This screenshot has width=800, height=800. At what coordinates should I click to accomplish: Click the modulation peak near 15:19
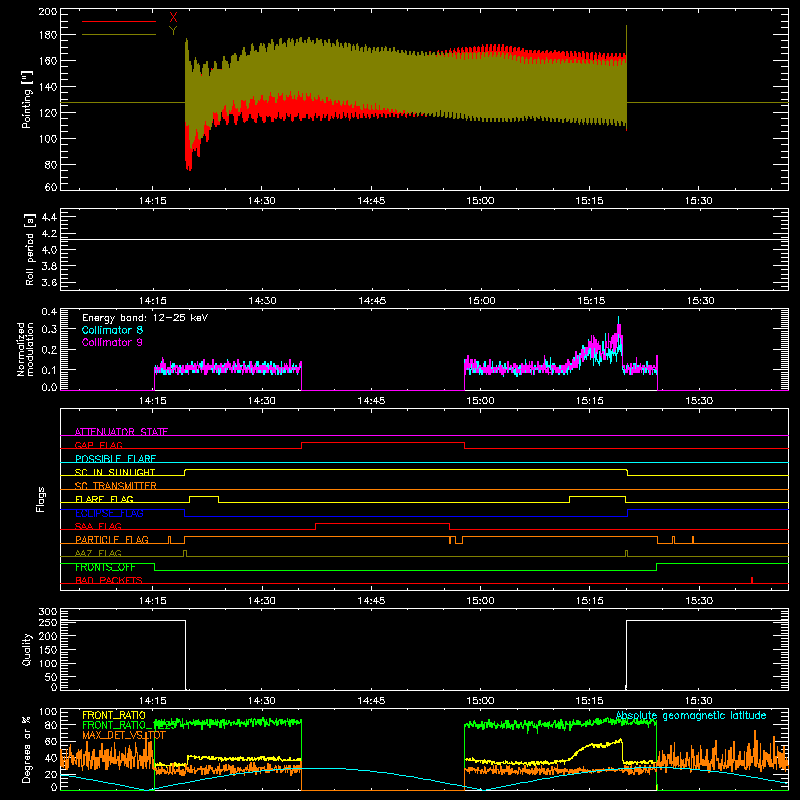click(619, 324)
